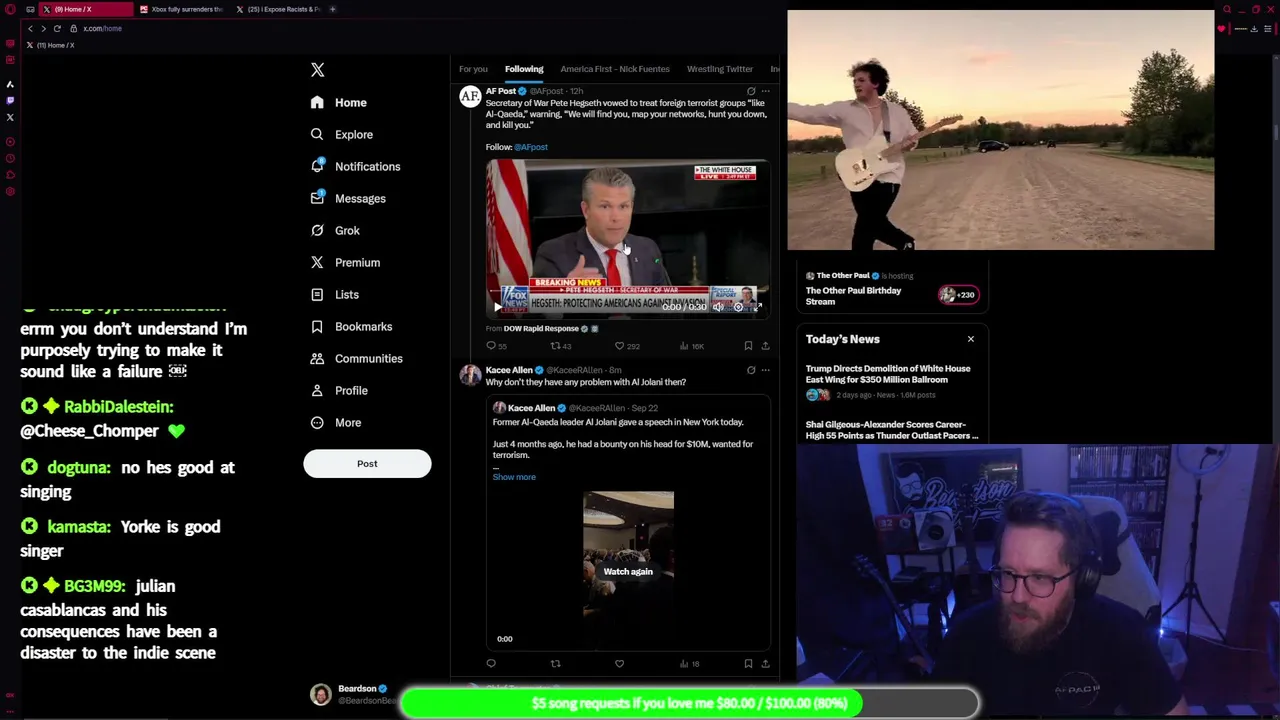
Task: Open the Communities icon in sidebar
Action: click(317, 358)
